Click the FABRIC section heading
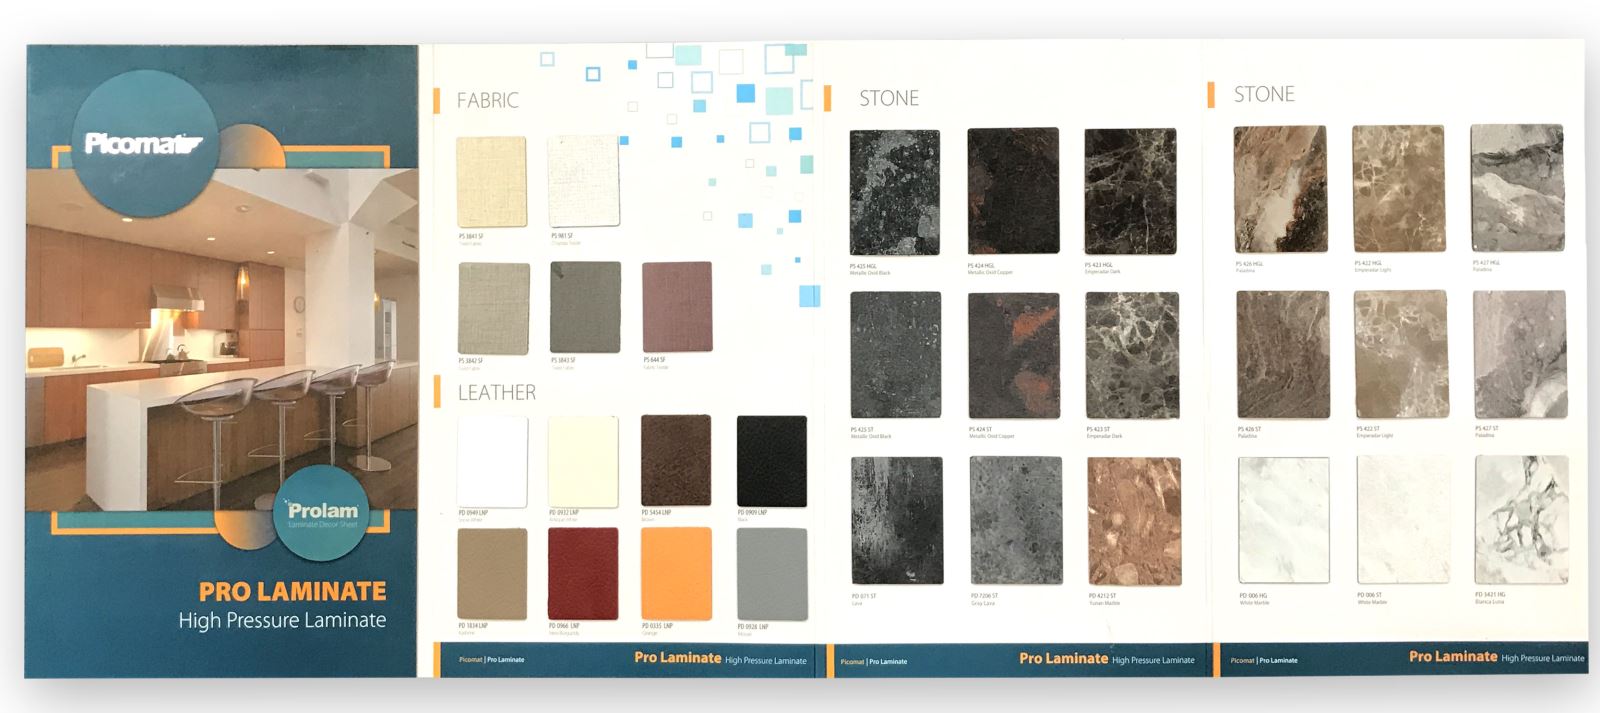 point(488,100)
